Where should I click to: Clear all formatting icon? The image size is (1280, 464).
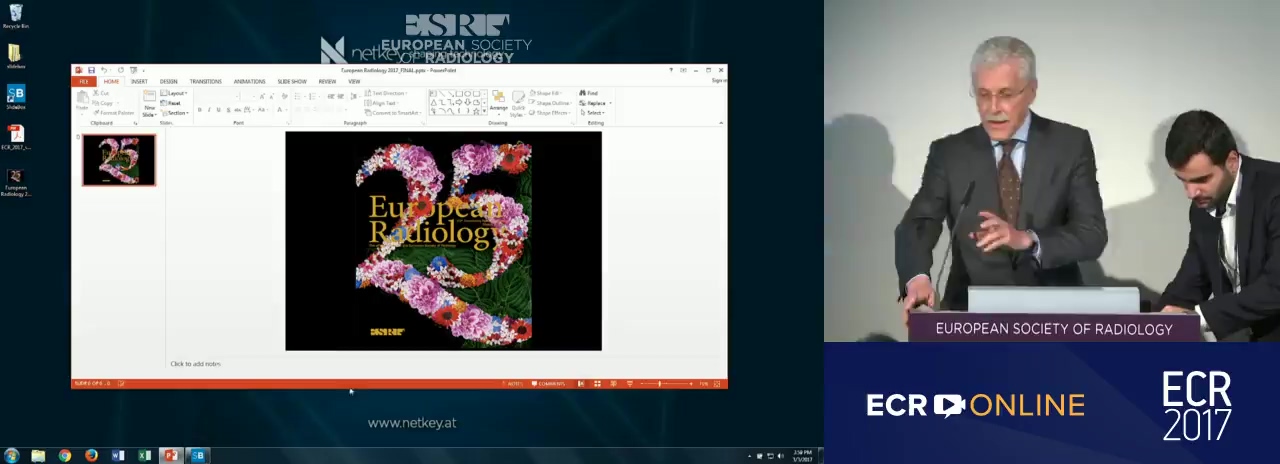point(285,96)
